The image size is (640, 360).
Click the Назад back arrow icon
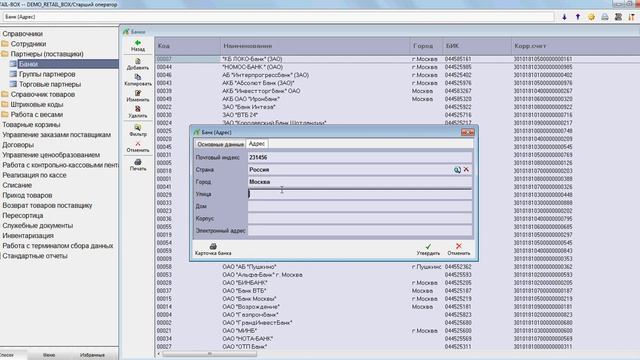(138, 42)
